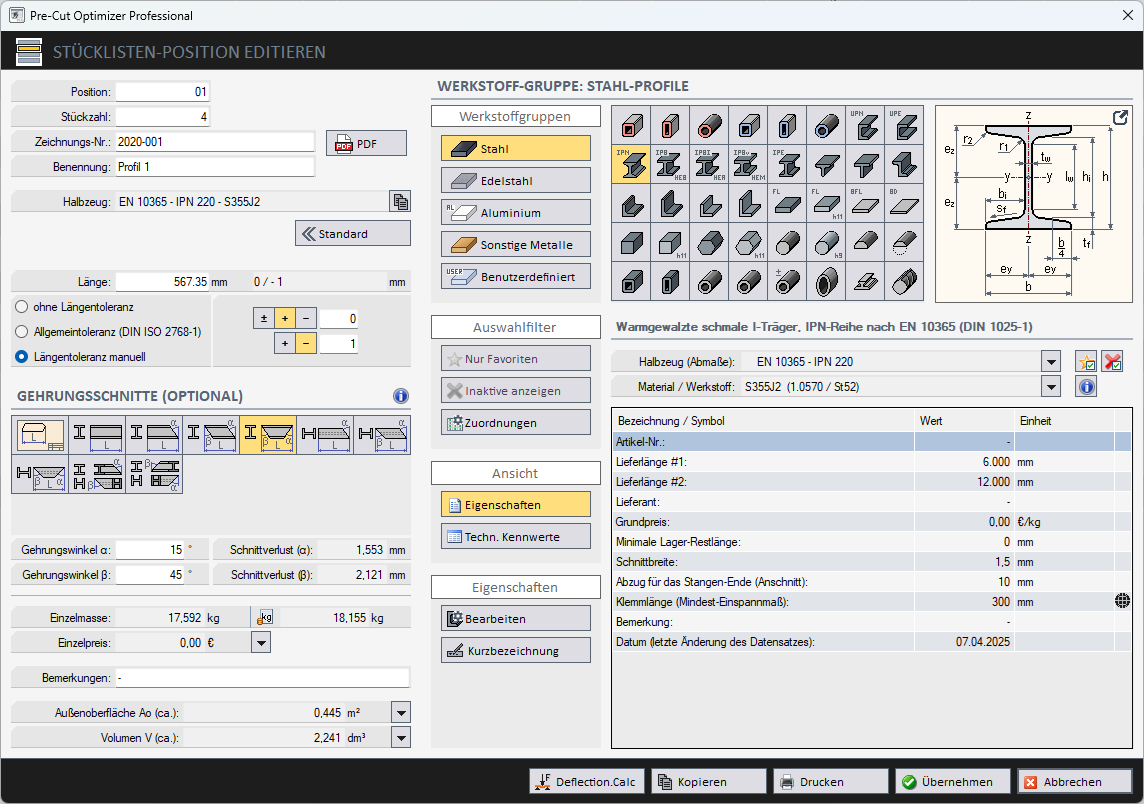Open the drawing via the PDF icon
The height and width of the screenshot is (804, 1144).
click(365, 142)
